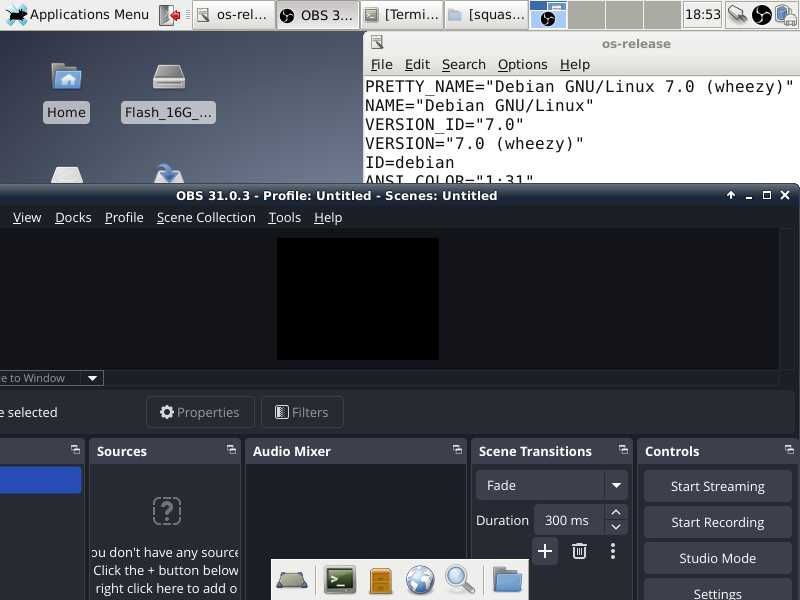The width and height of the screenshot is (800, 600).
Task: Float the Scene Transitions dock panel
Action: (x=623, y=449)
